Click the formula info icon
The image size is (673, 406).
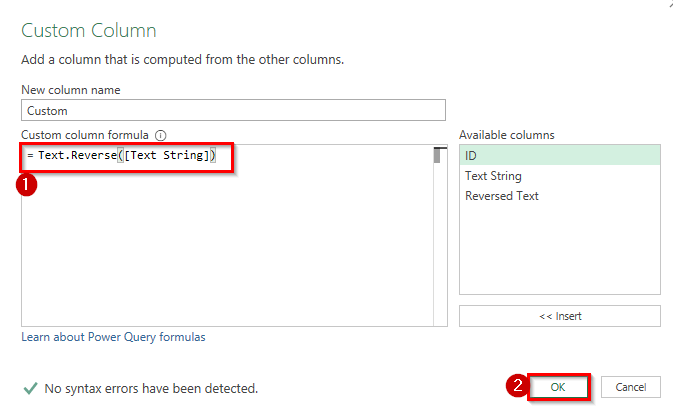point(161,136)
